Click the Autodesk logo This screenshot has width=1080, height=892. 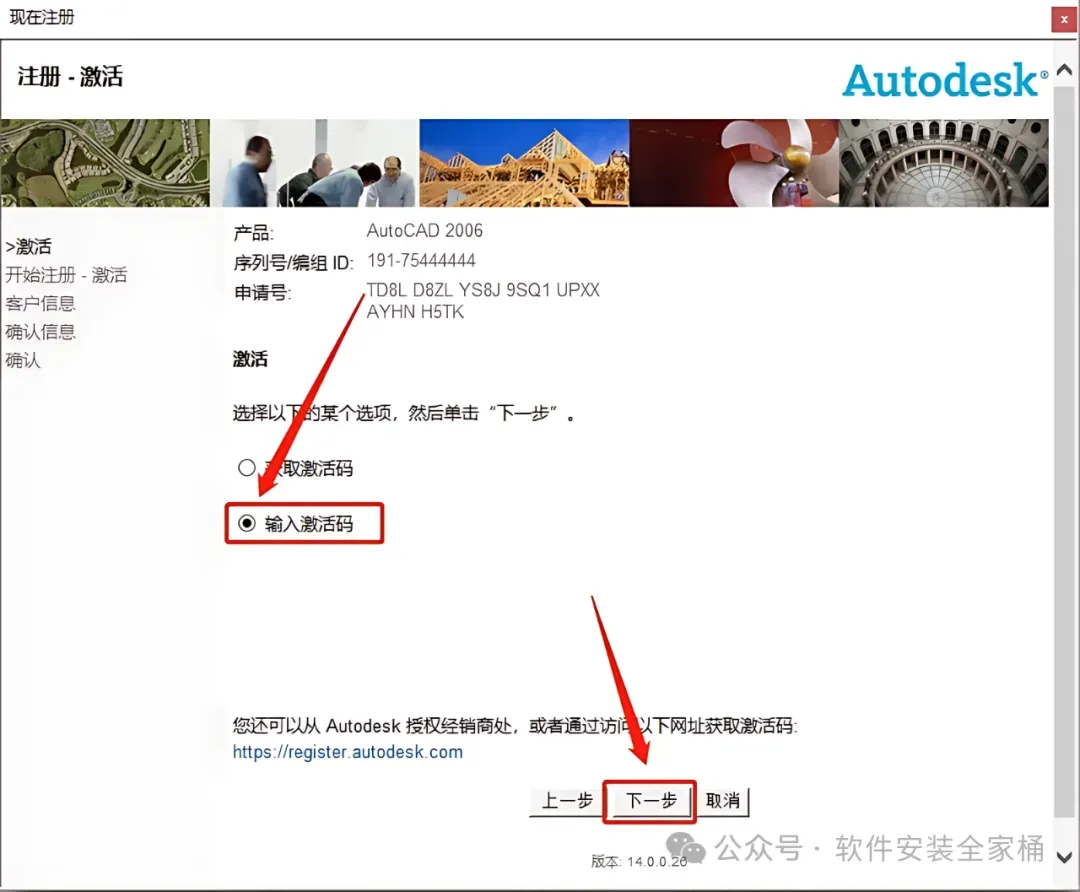click(x=945, y=81)
